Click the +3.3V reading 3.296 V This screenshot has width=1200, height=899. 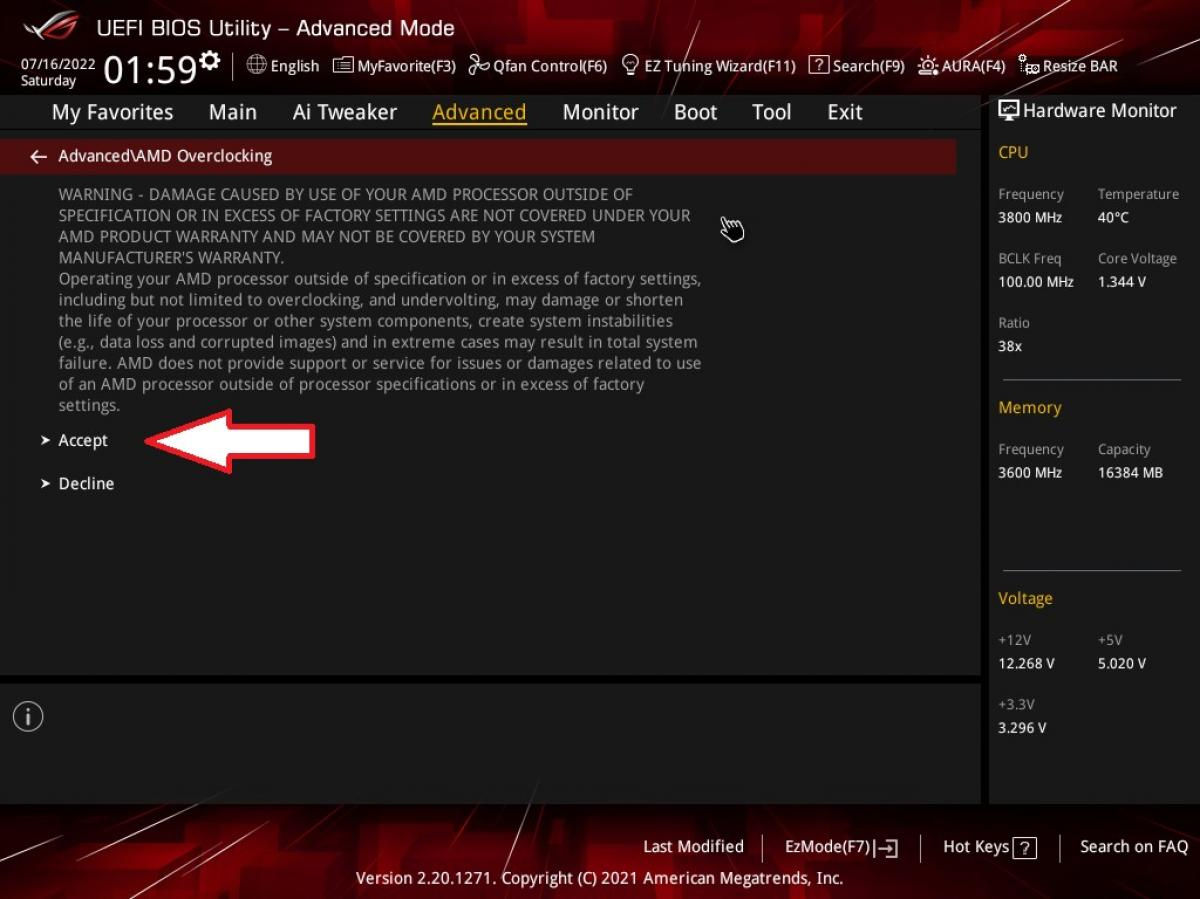[1022, 727]
